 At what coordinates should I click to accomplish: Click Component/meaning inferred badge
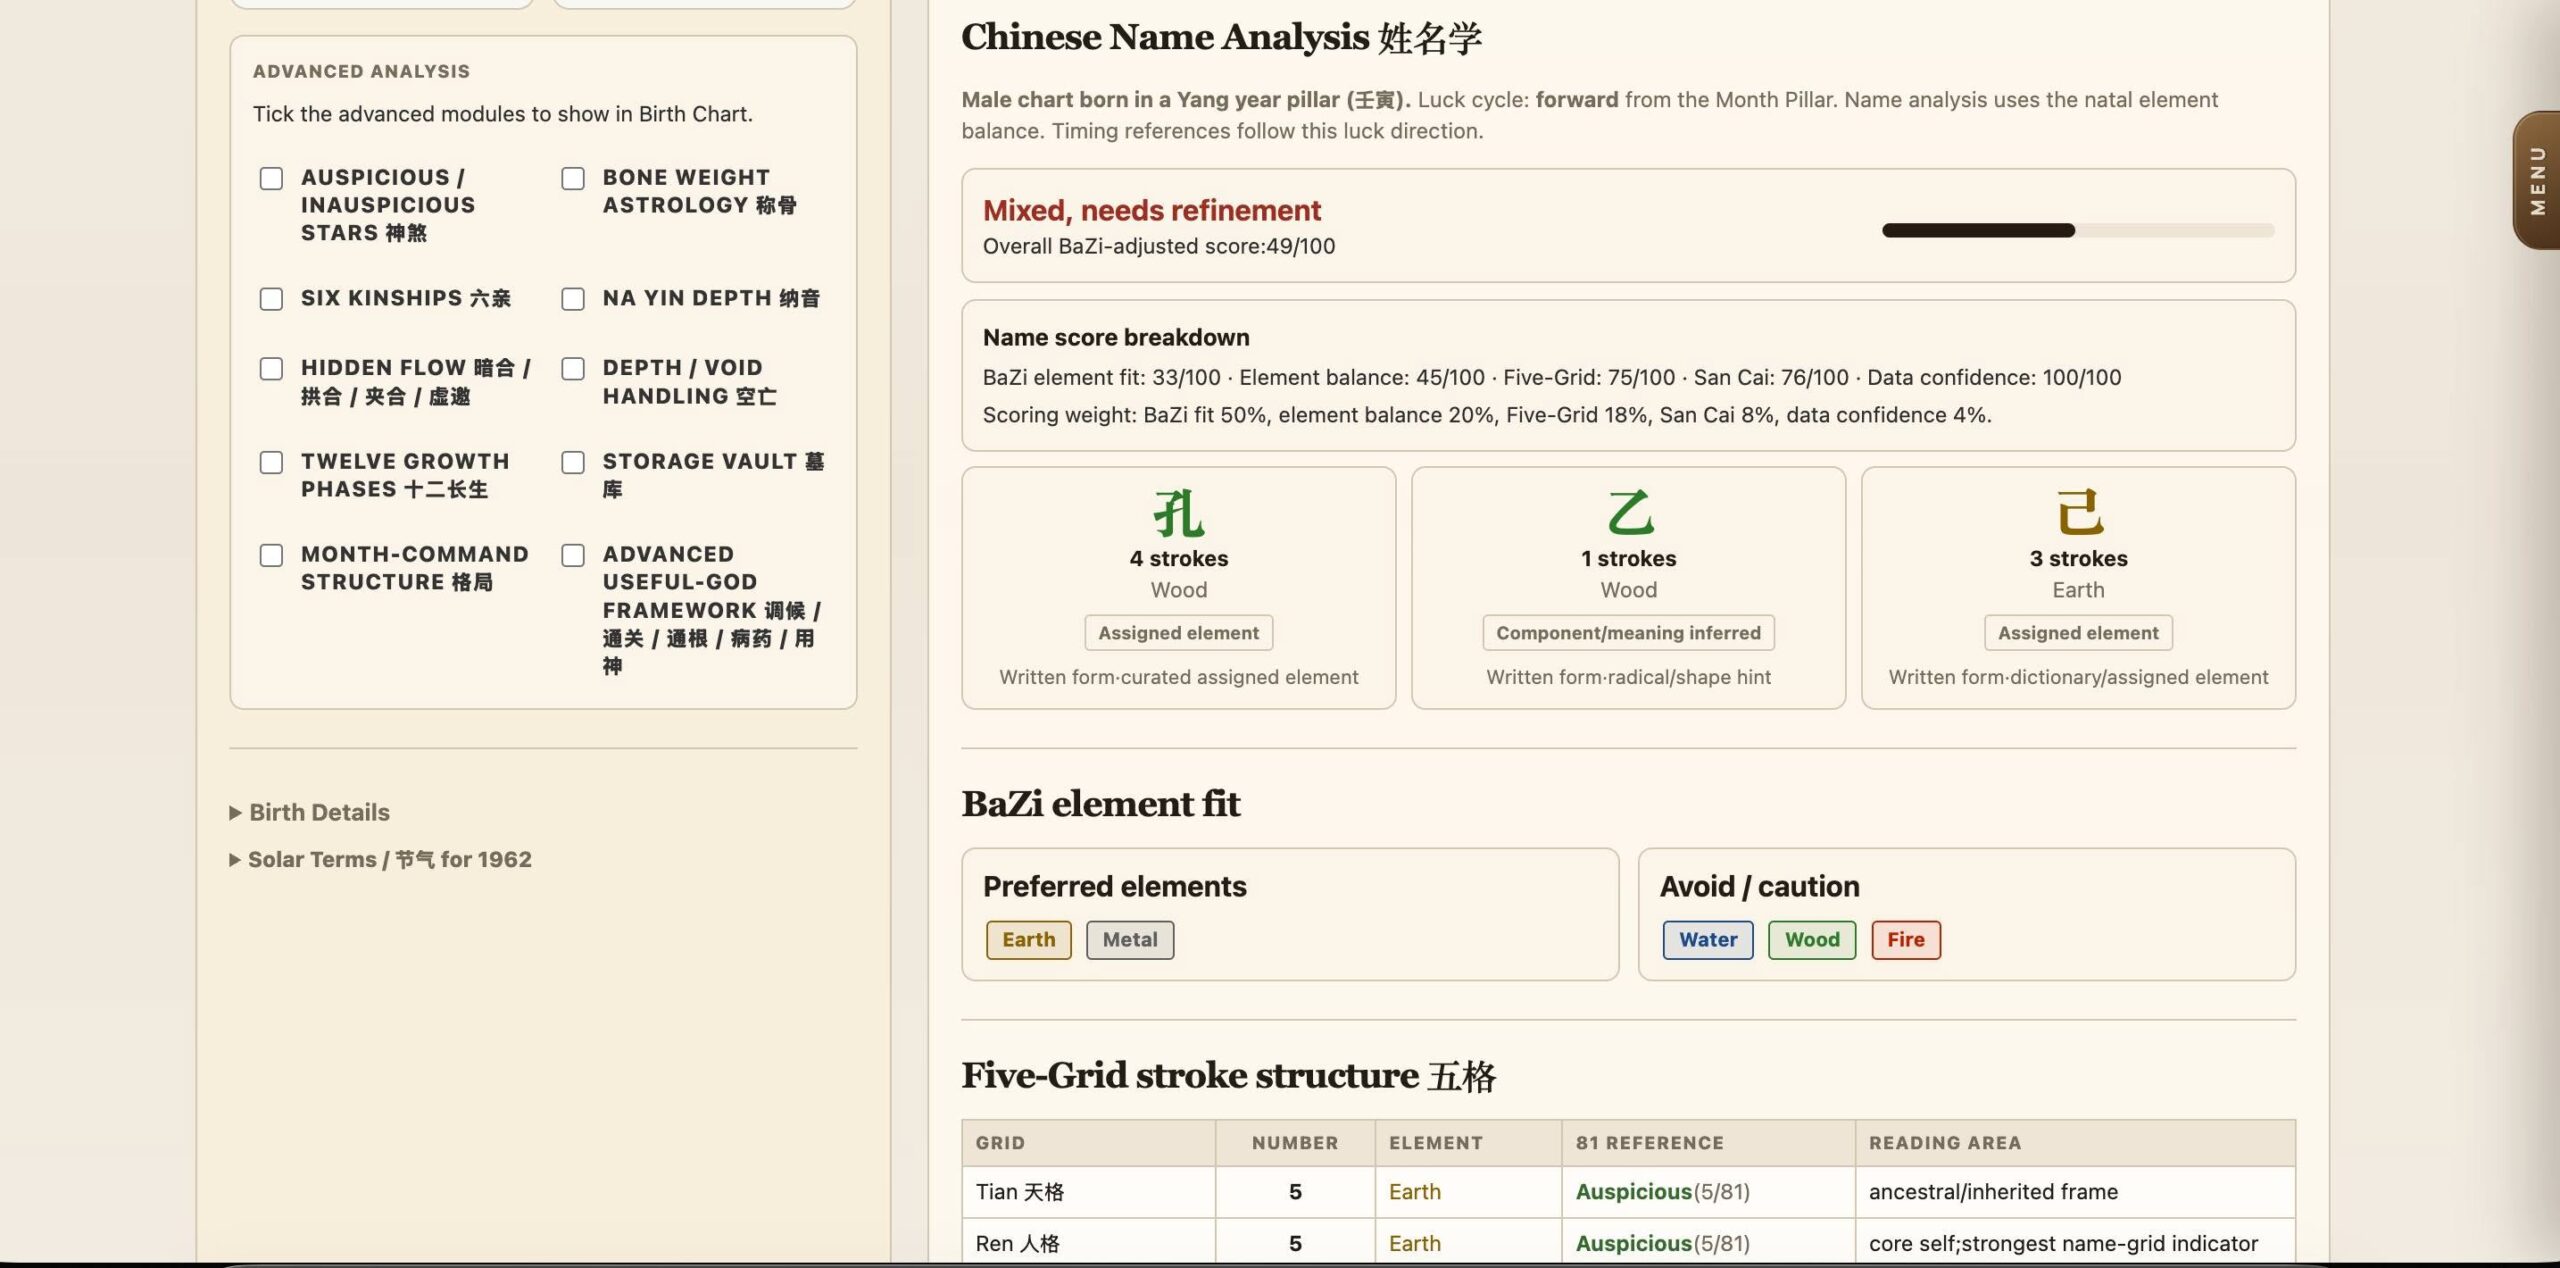(x=1629, y=633)
